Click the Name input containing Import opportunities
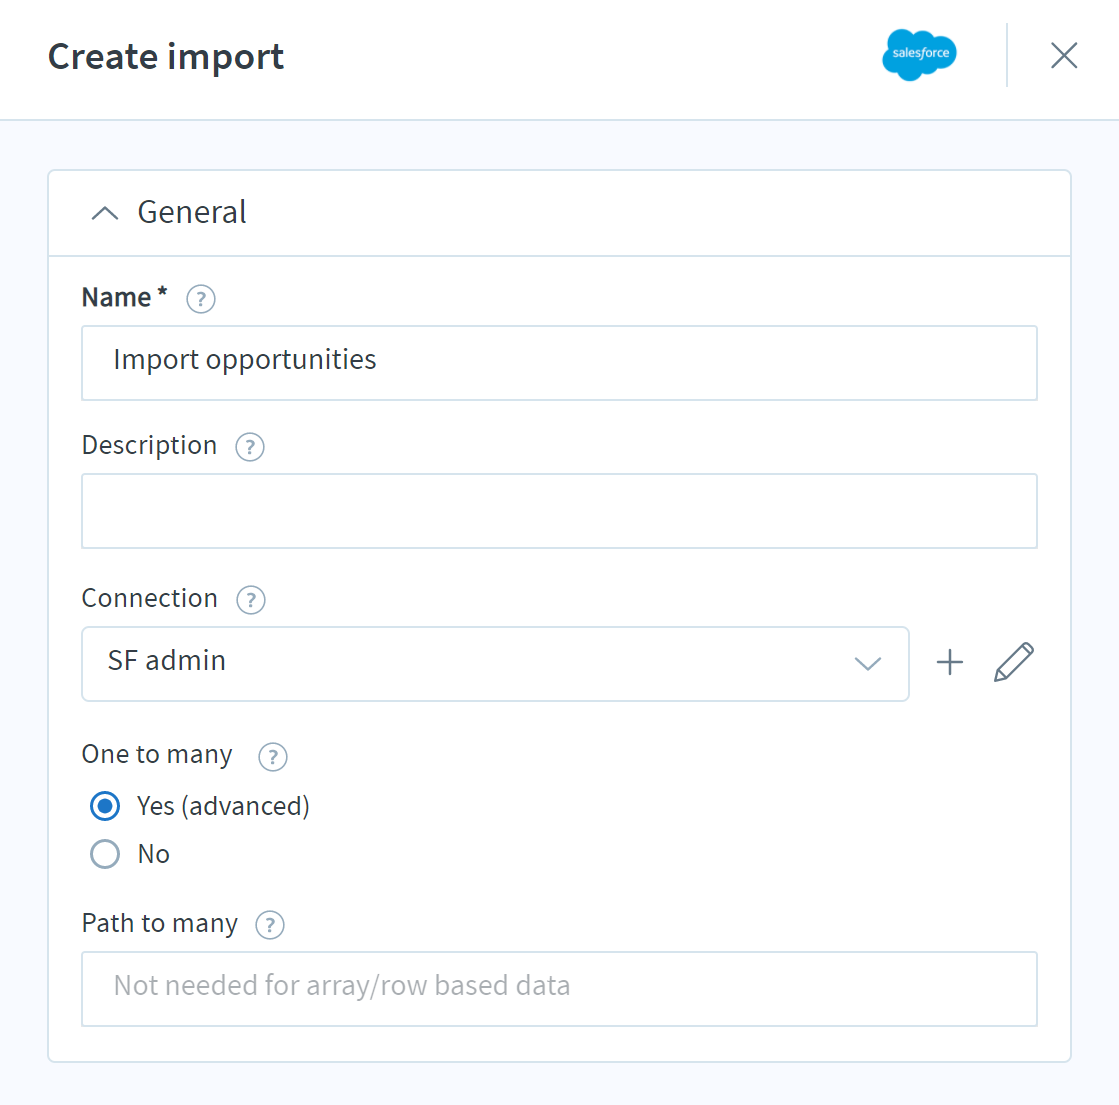 [560, 363]
